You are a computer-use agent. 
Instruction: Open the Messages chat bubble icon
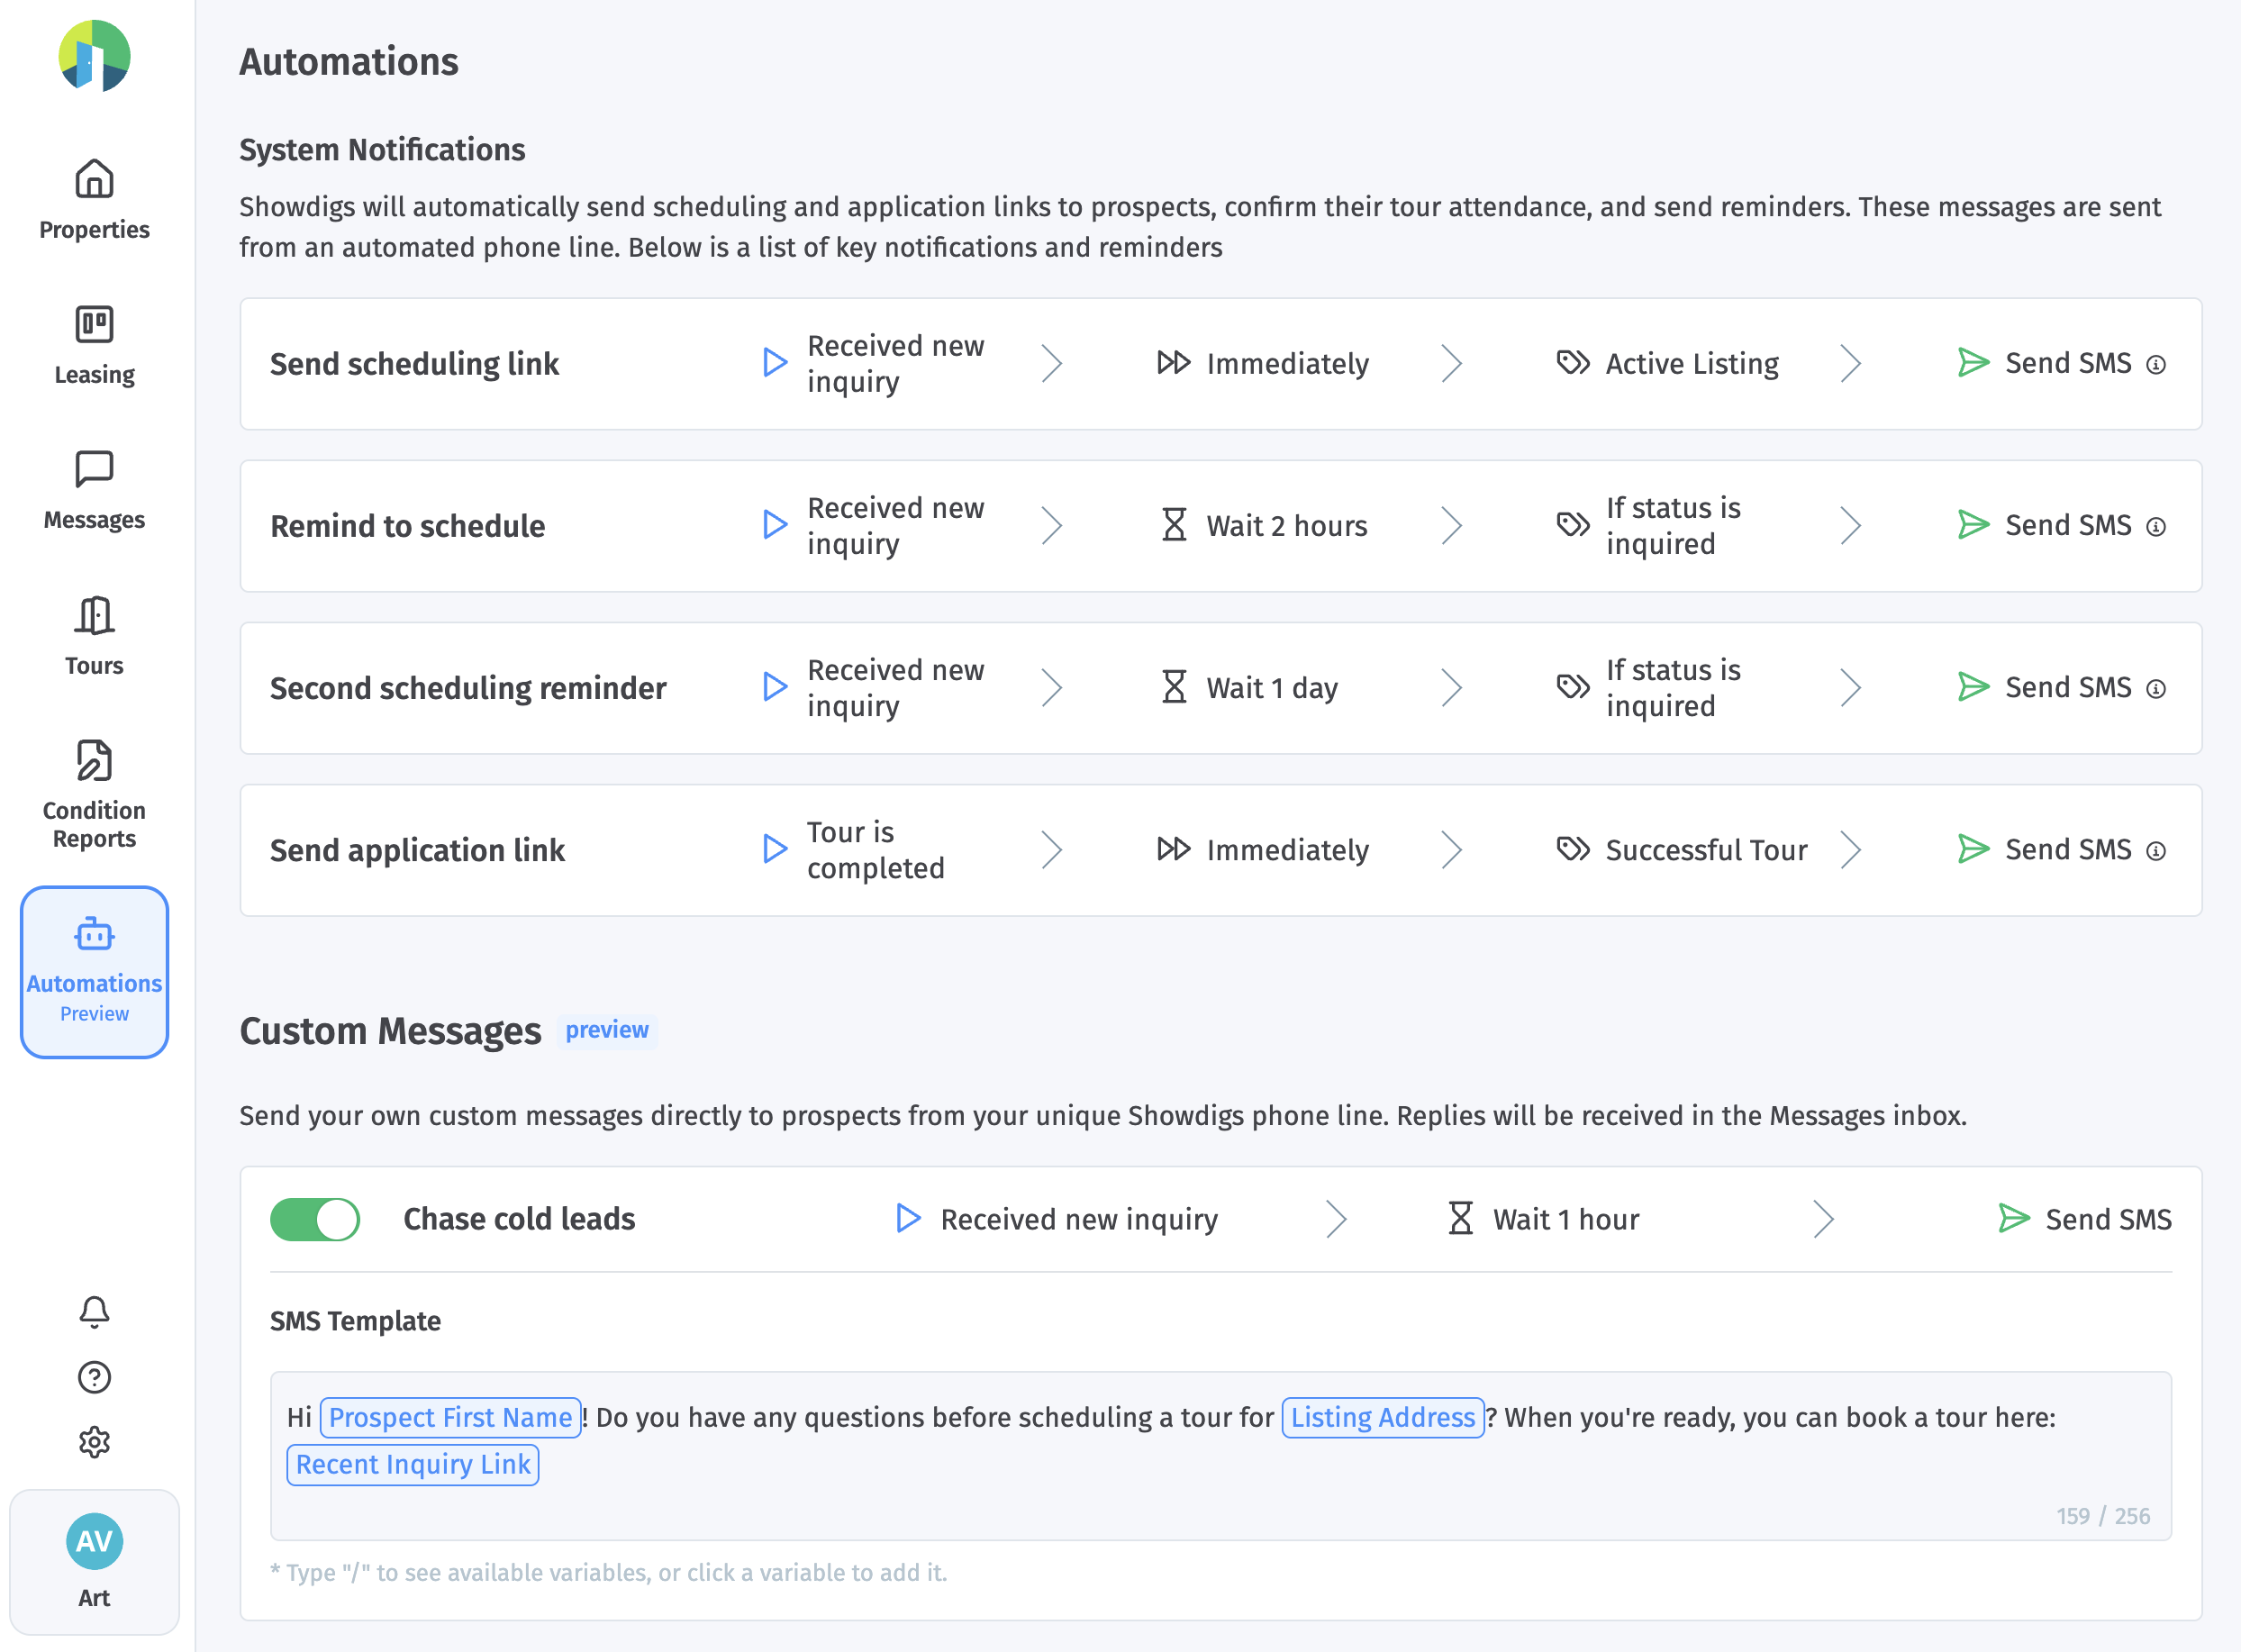(x=94, y=470)
